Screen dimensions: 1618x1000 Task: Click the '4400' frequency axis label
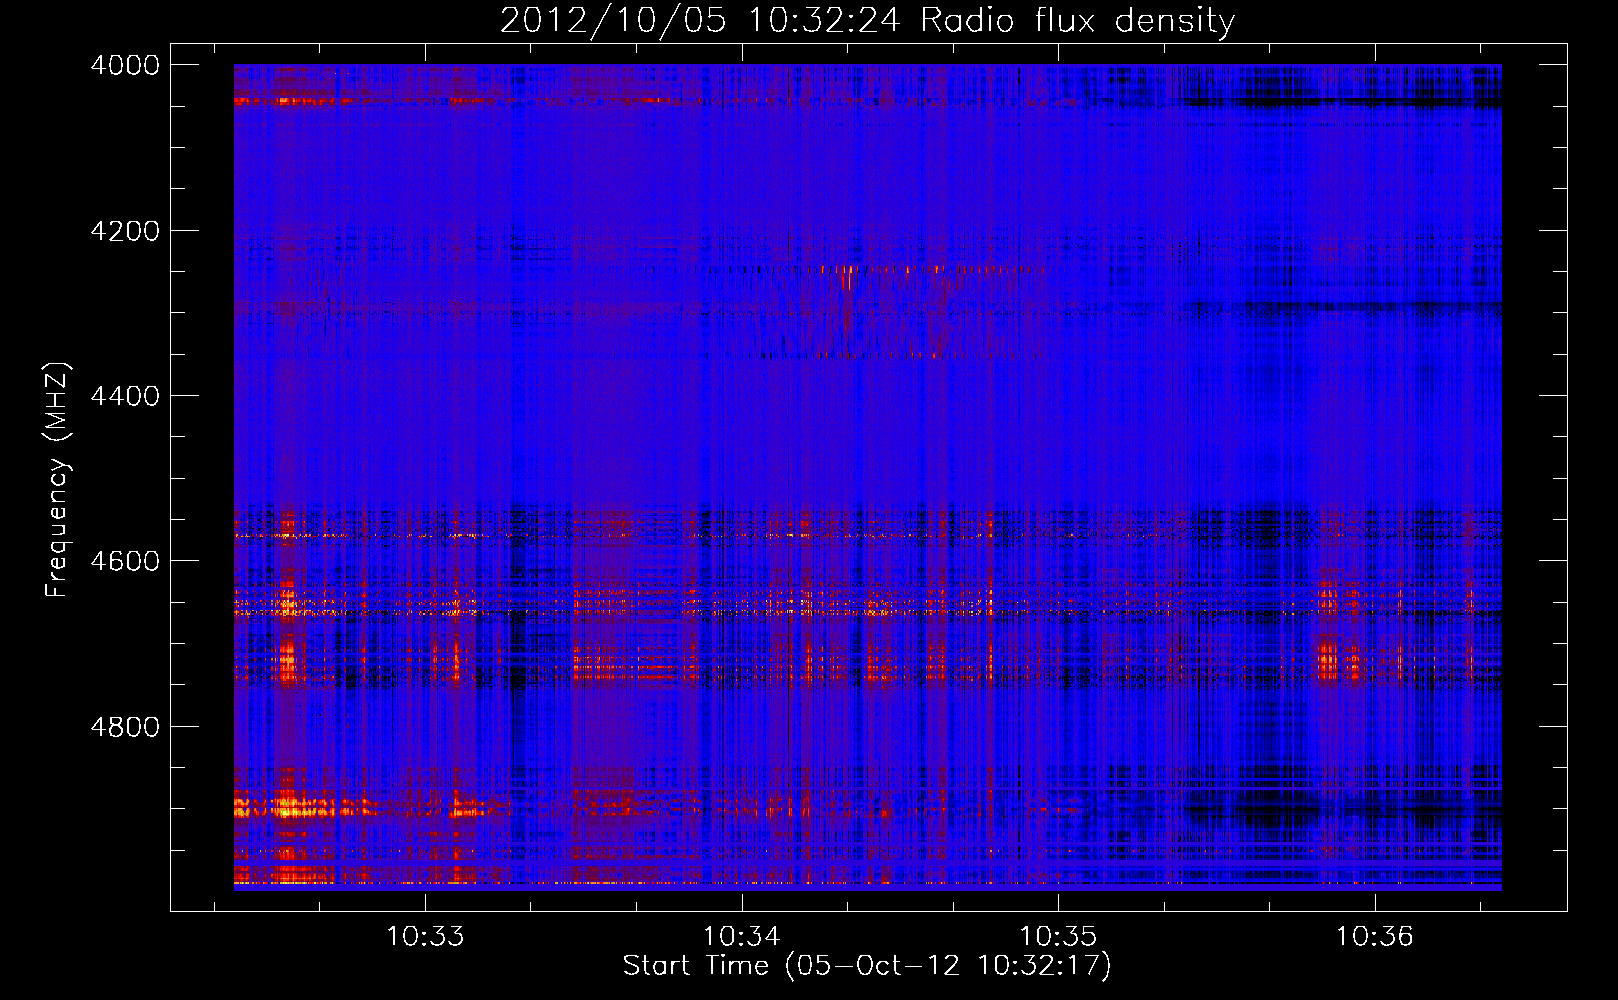pos(125,396)
